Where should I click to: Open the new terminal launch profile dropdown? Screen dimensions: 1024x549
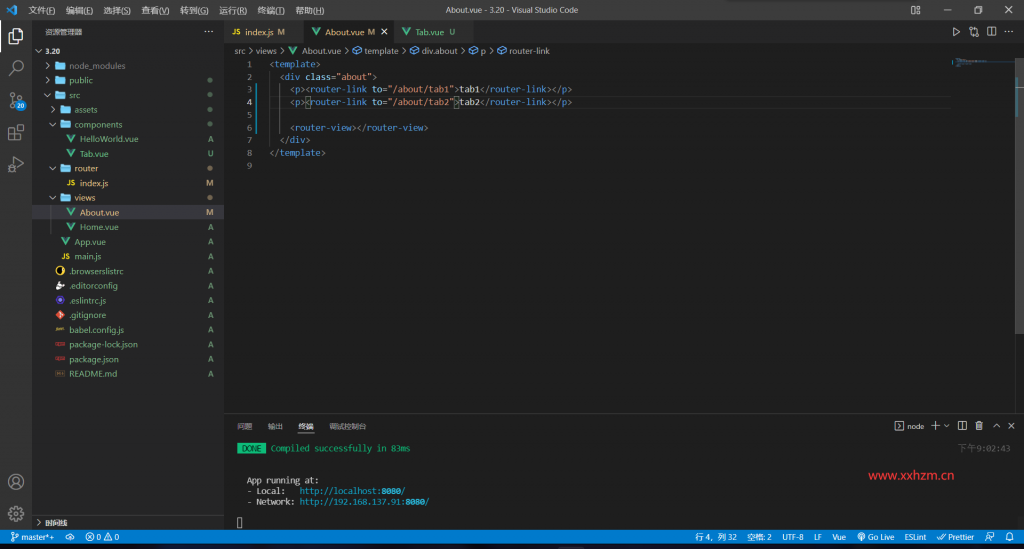click(x=948, y=426)
